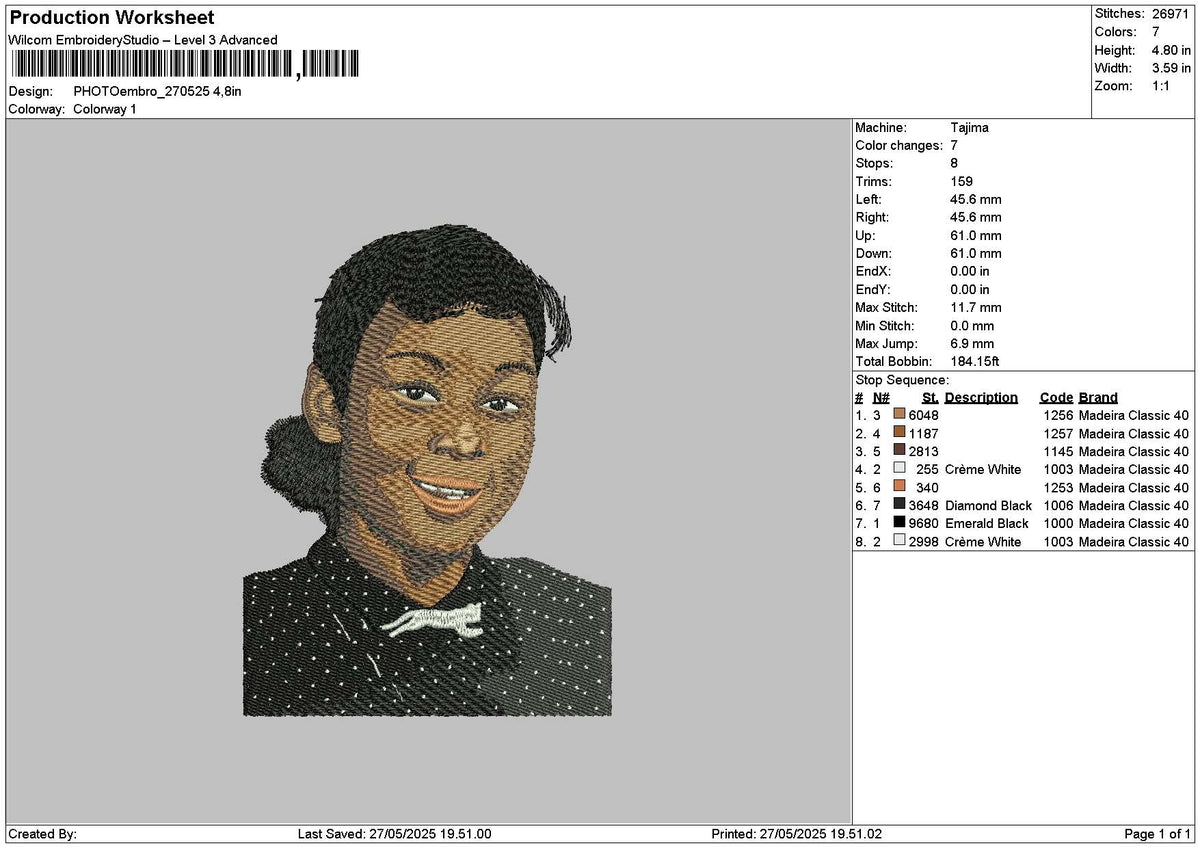This screenshot has height=848, width=1200.
Task: Select the brown swatch for stop 1 (code 1256)
Action: (898, 415)
